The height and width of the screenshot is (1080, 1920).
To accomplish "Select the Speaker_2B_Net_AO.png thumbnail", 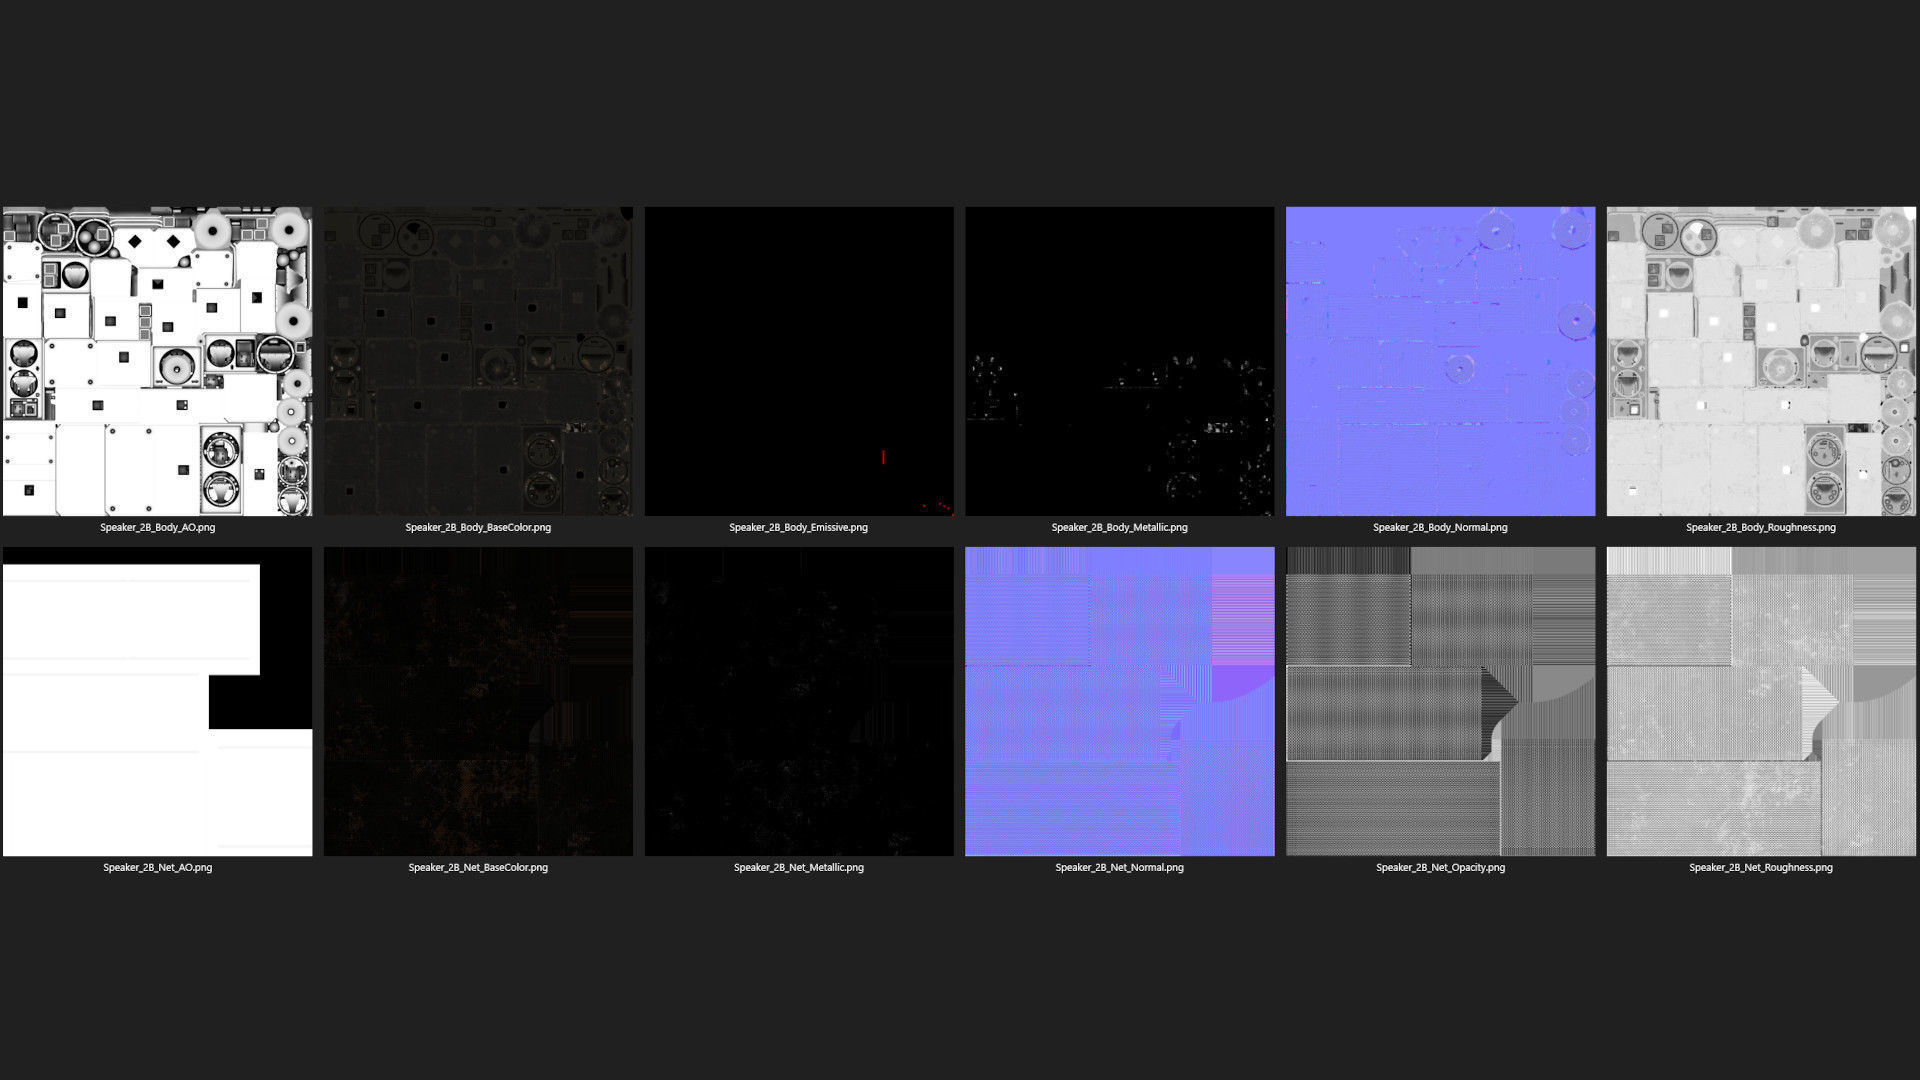I will click(x=157, y=701).
